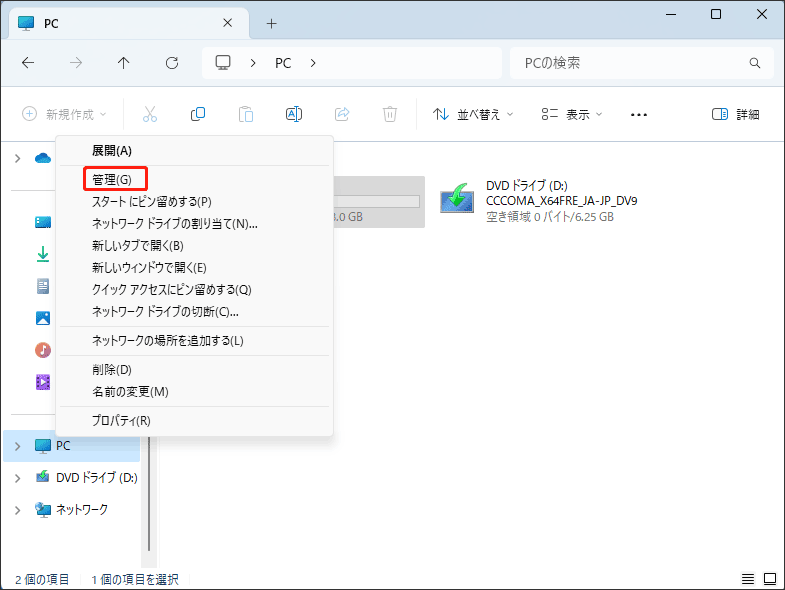785x590 pixels.
Task: Choose 削除(D) from context menu
Action: click(x=194, y=370)
